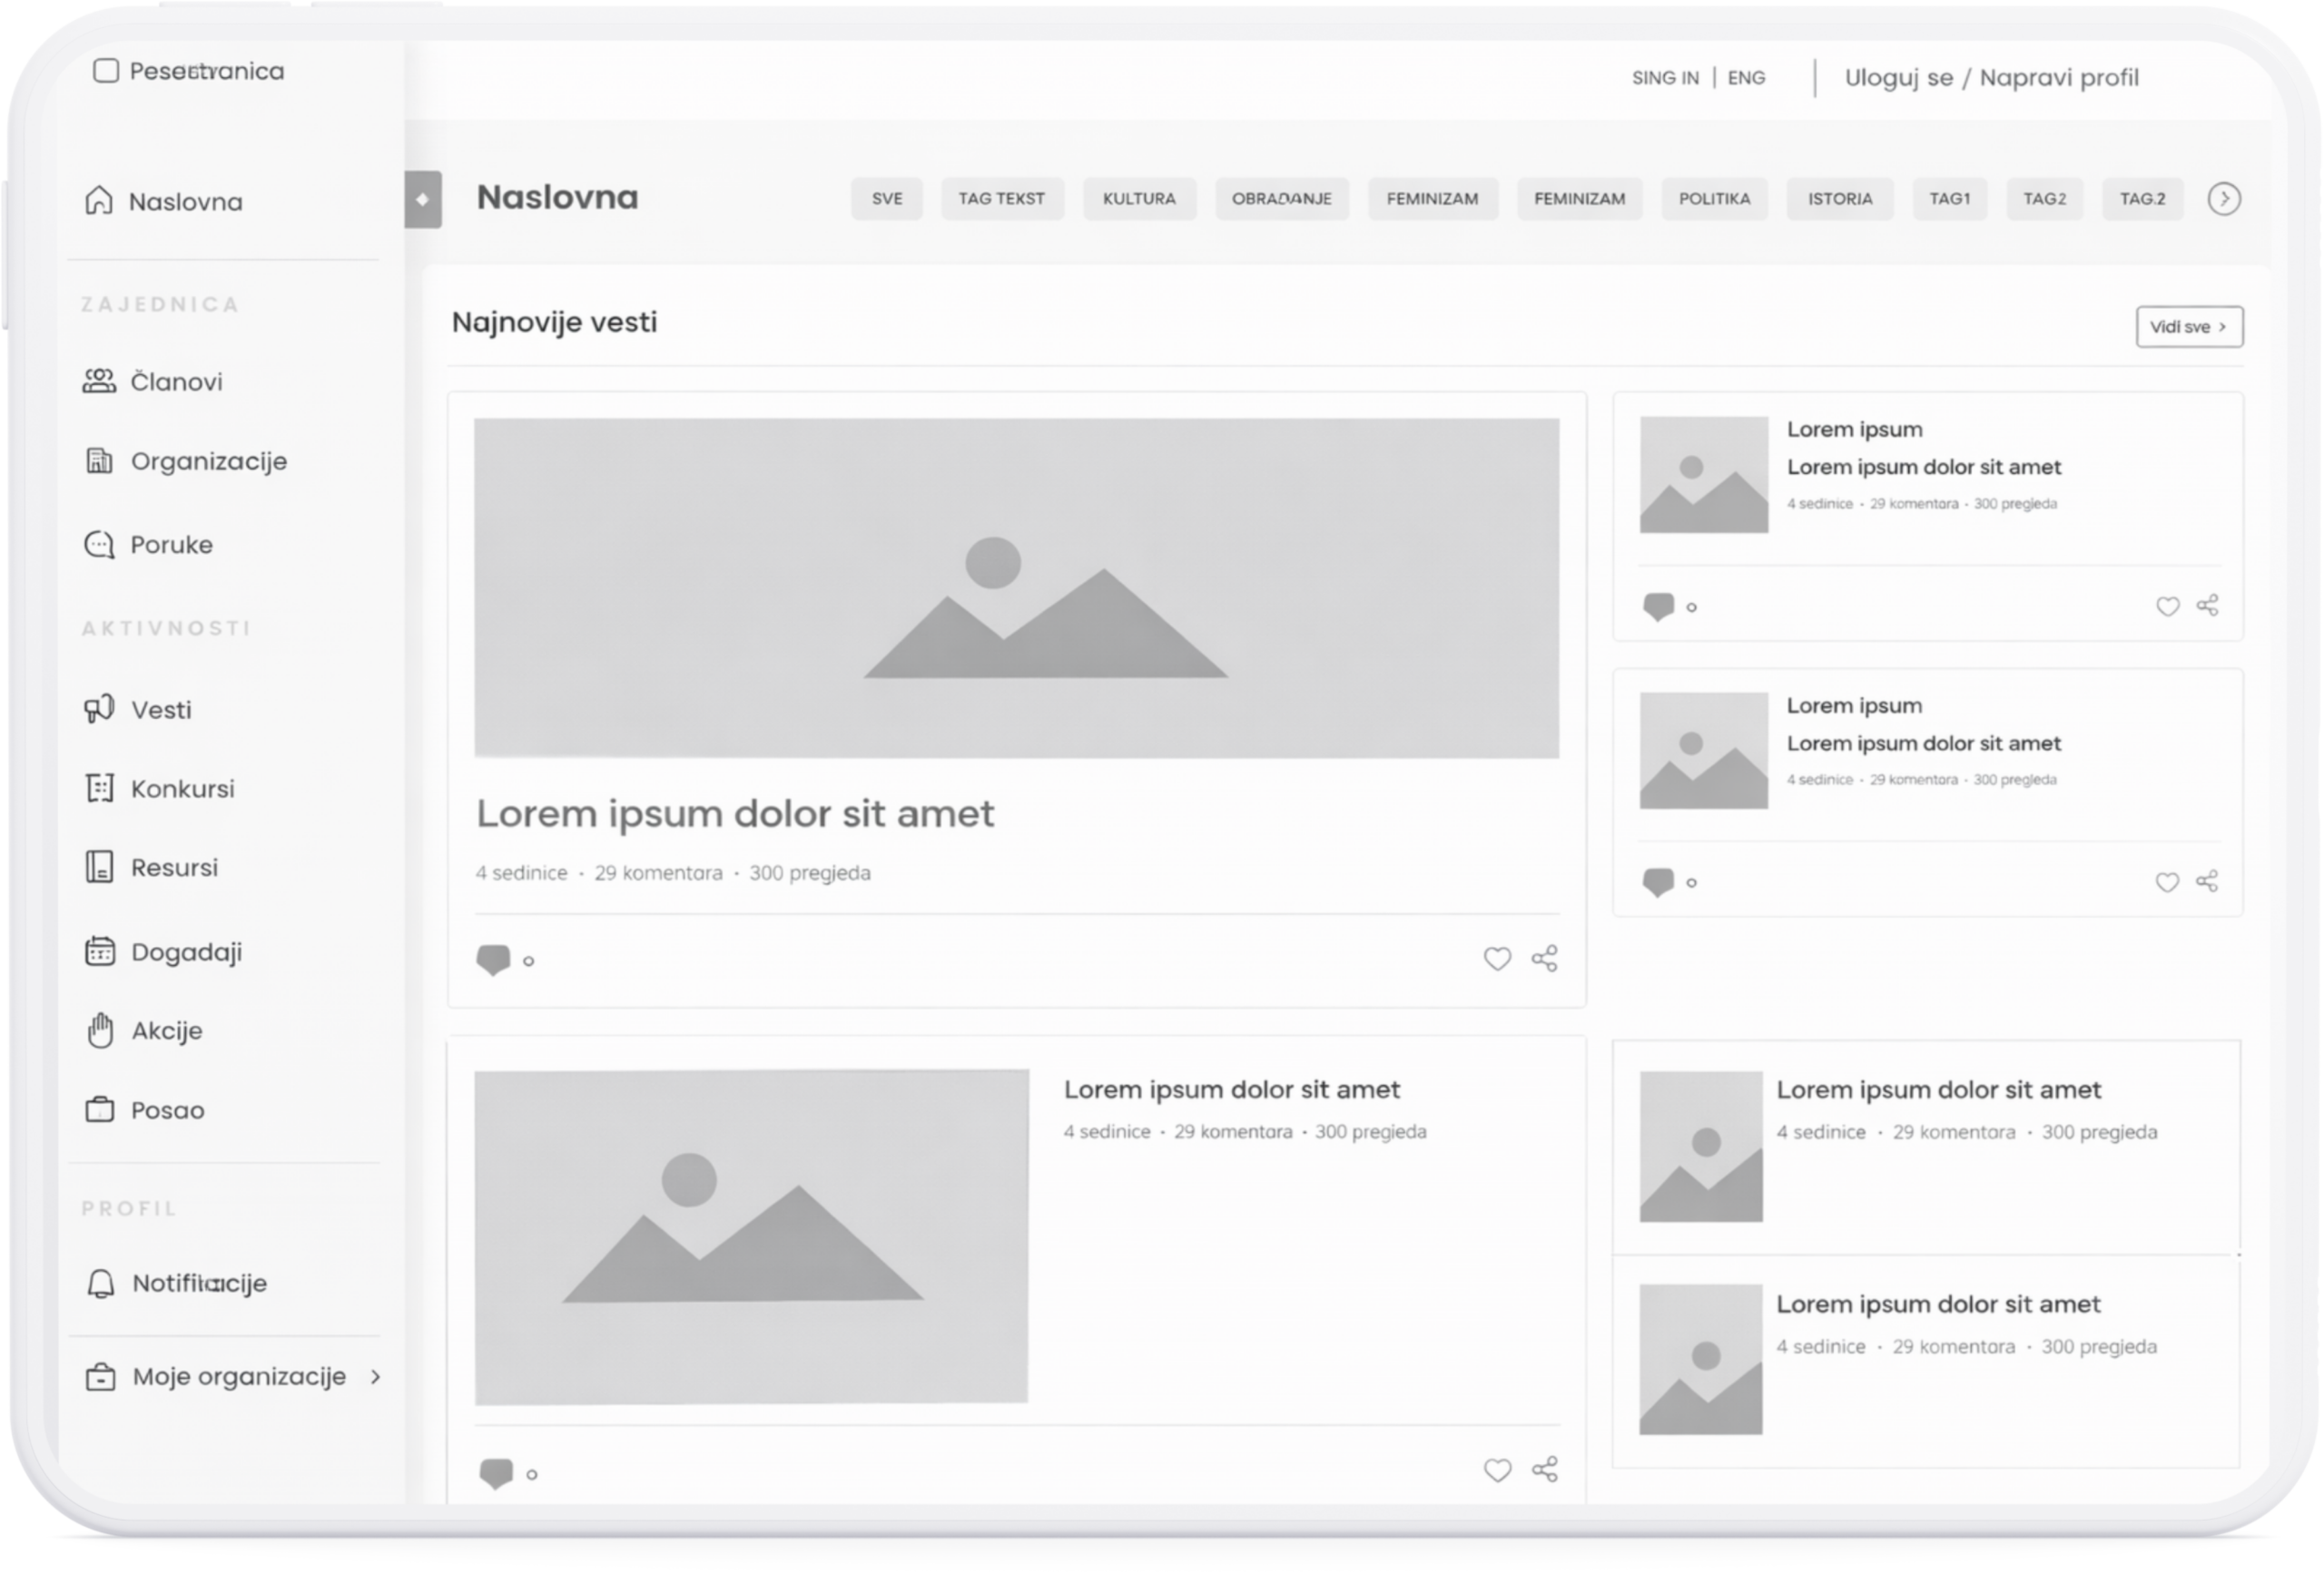Click the Vesti megaphone icon in sidebar
Image resolution: width=2324 pixels, height=1575 pixels.
pyautogui.click(x=99, y=709)
